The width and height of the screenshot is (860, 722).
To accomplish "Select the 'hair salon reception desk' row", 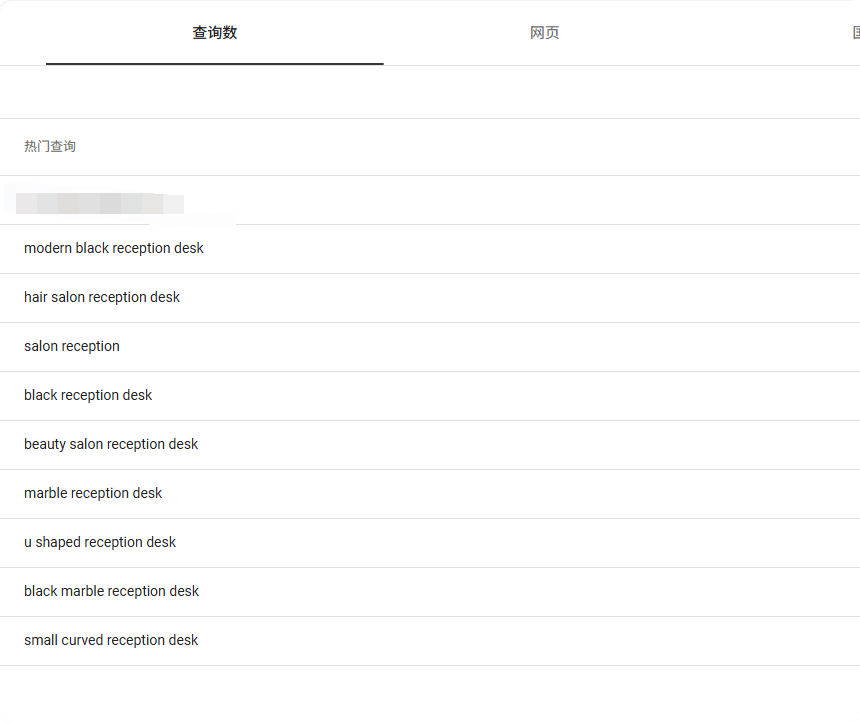I will [x=102, y=297].
